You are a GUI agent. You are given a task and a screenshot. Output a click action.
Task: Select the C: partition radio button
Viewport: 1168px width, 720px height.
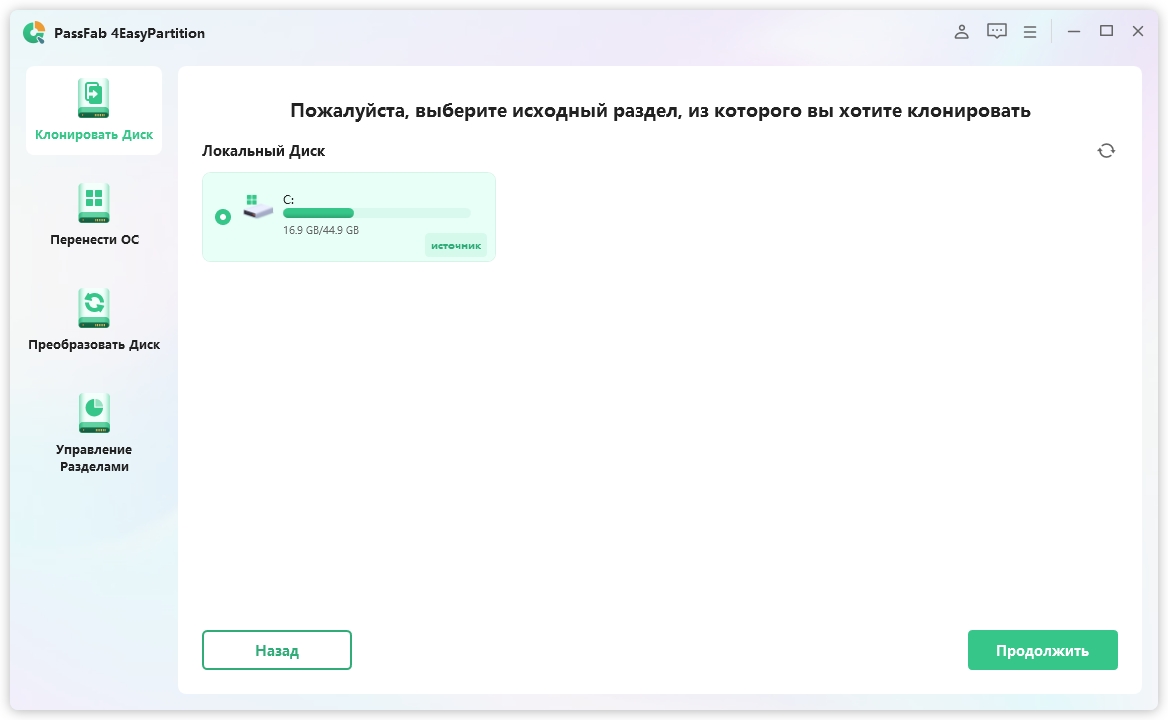[223, 217]
